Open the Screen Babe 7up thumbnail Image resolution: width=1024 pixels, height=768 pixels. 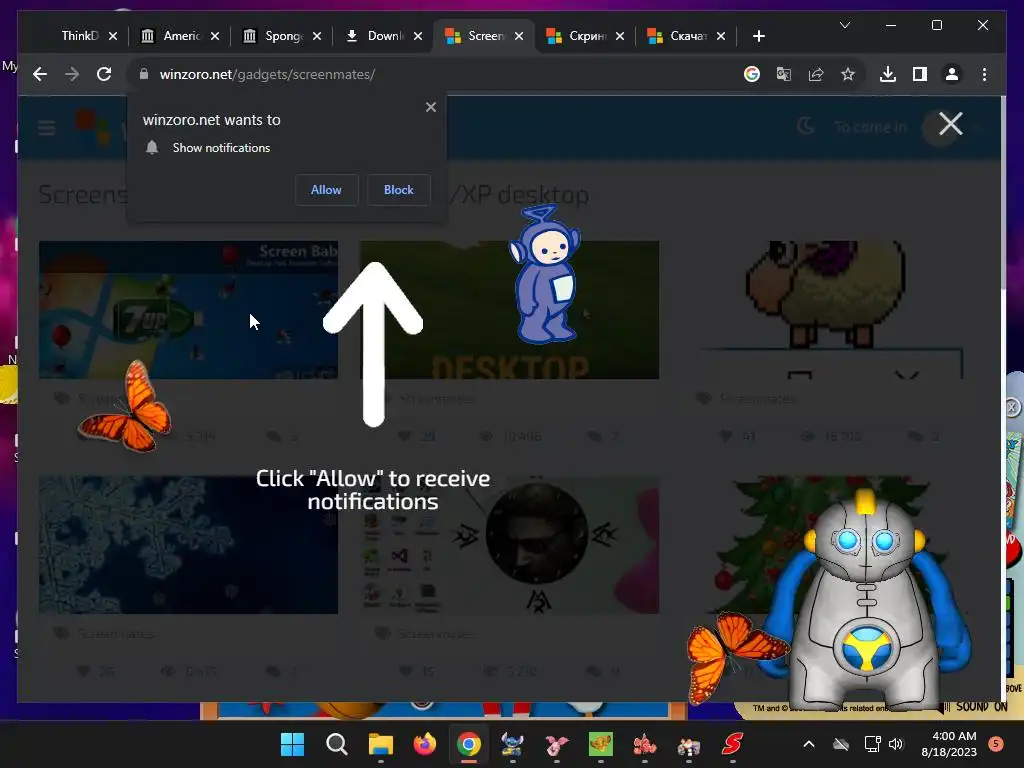pos(189,310)
